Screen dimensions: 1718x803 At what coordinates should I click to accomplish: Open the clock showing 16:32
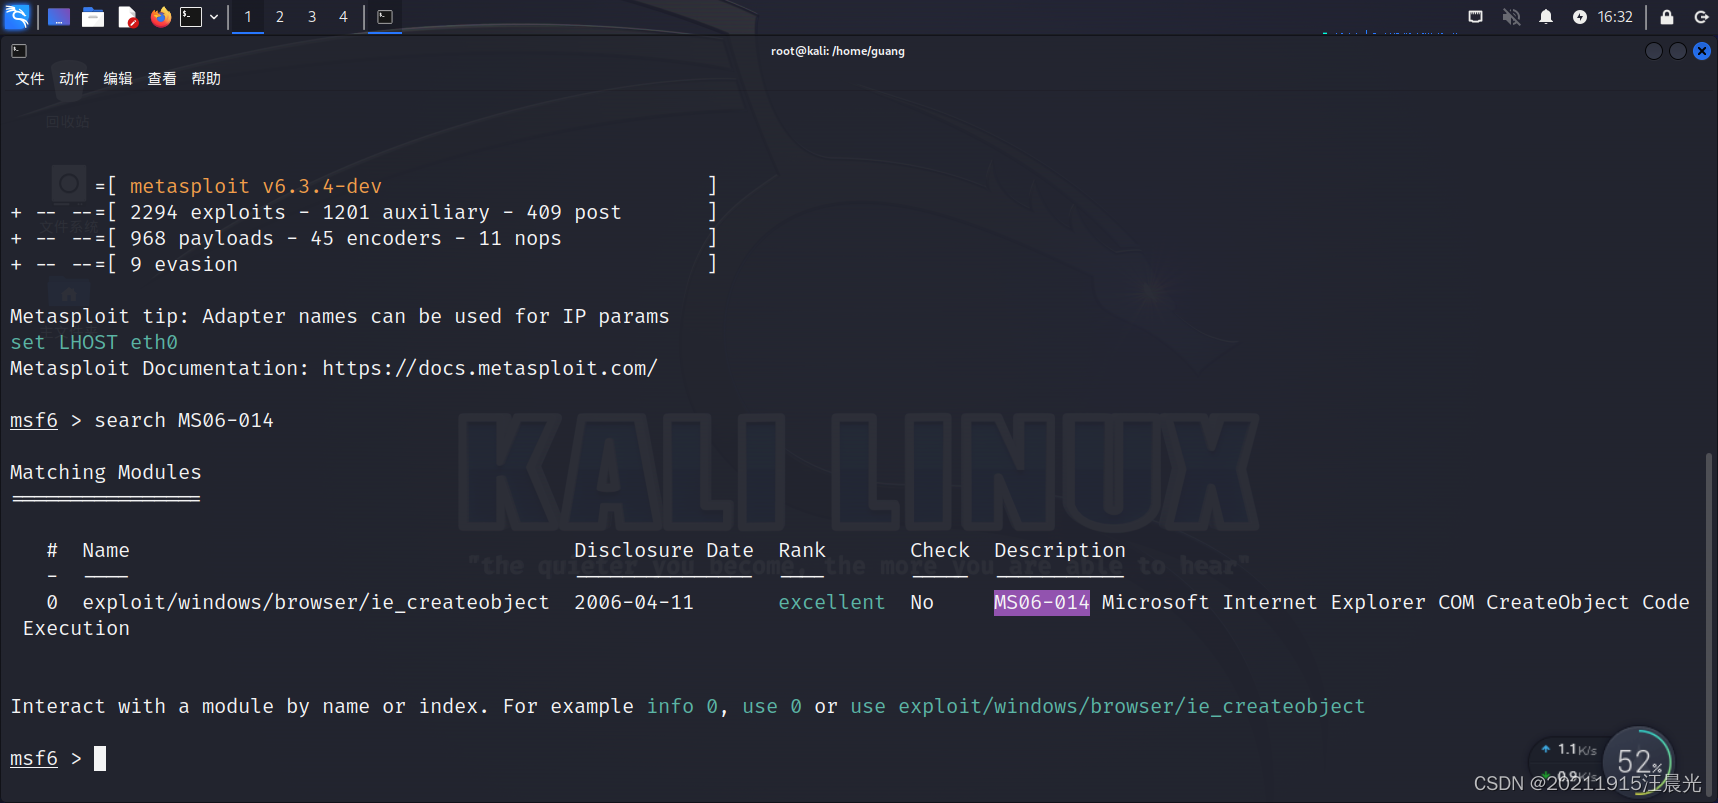1615,17
